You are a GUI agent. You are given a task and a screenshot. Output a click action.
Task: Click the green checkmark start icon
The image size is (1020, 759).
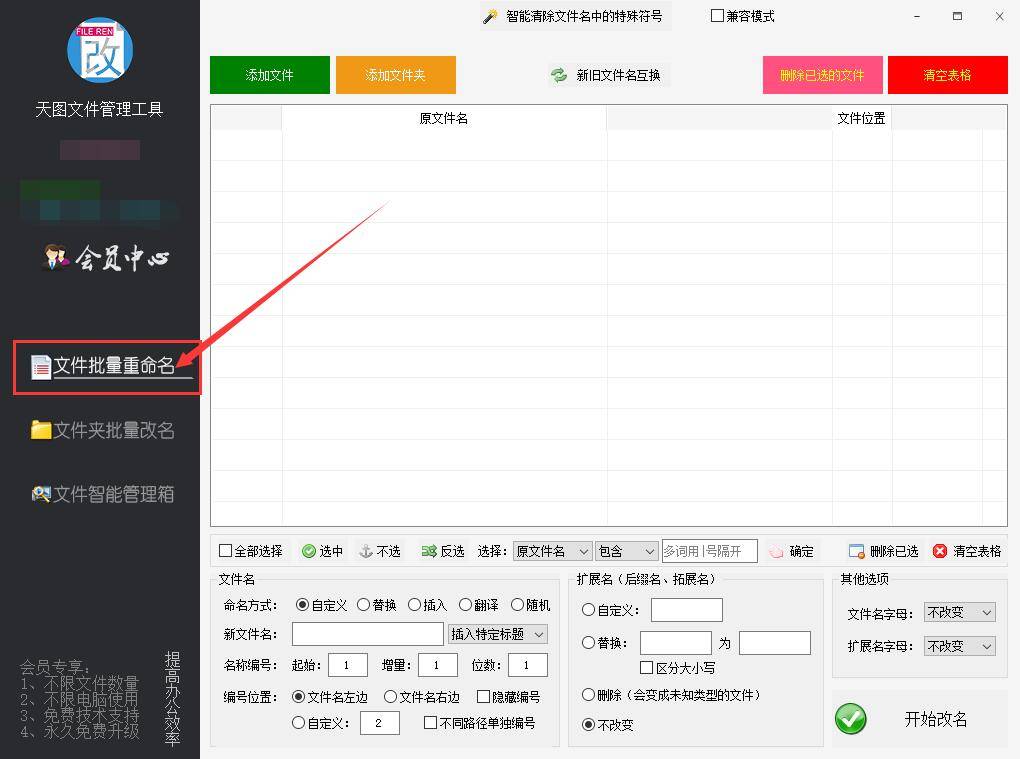click(851, 719)
